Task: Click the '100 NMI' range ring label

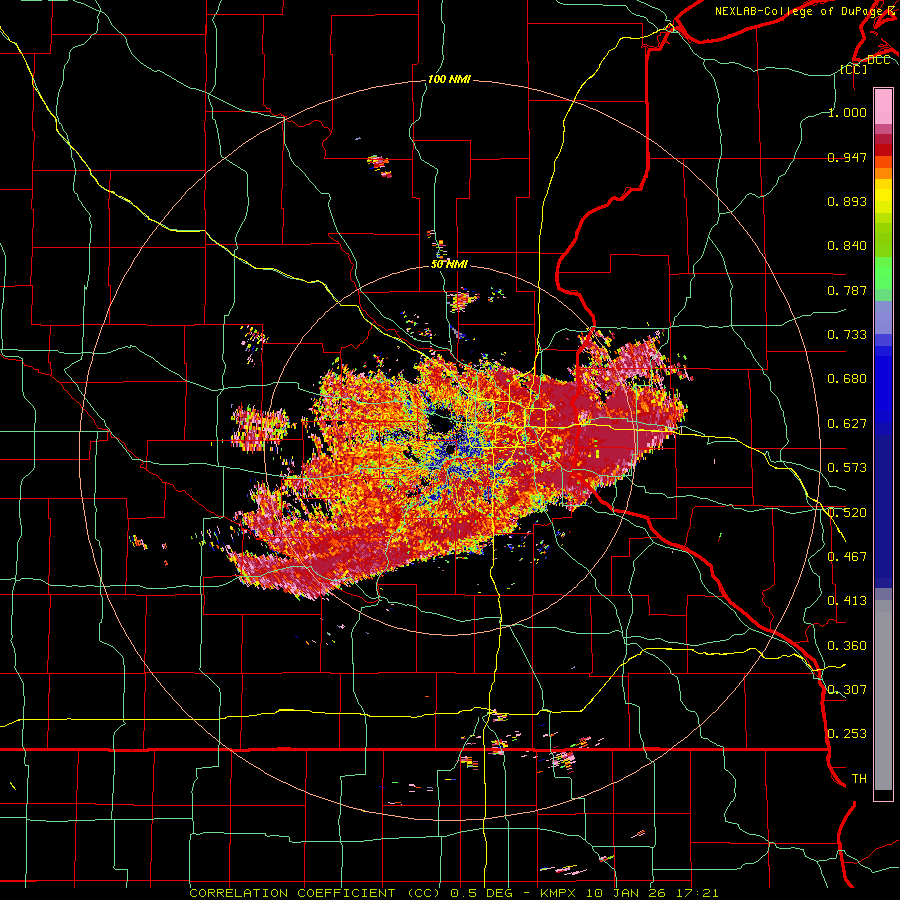Action: pyautogui.click(x=449, y=79)
